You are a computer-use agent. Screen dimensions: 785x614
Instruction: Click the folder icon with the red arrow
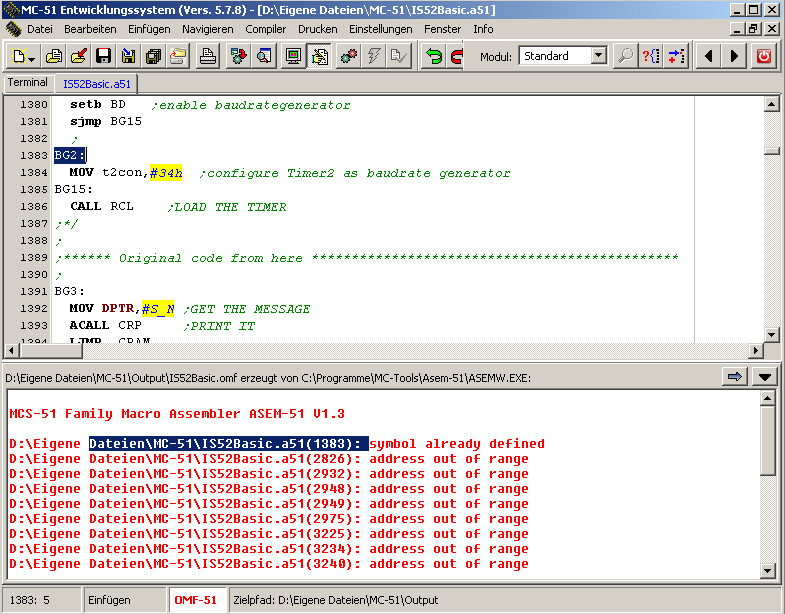(79, 56)
